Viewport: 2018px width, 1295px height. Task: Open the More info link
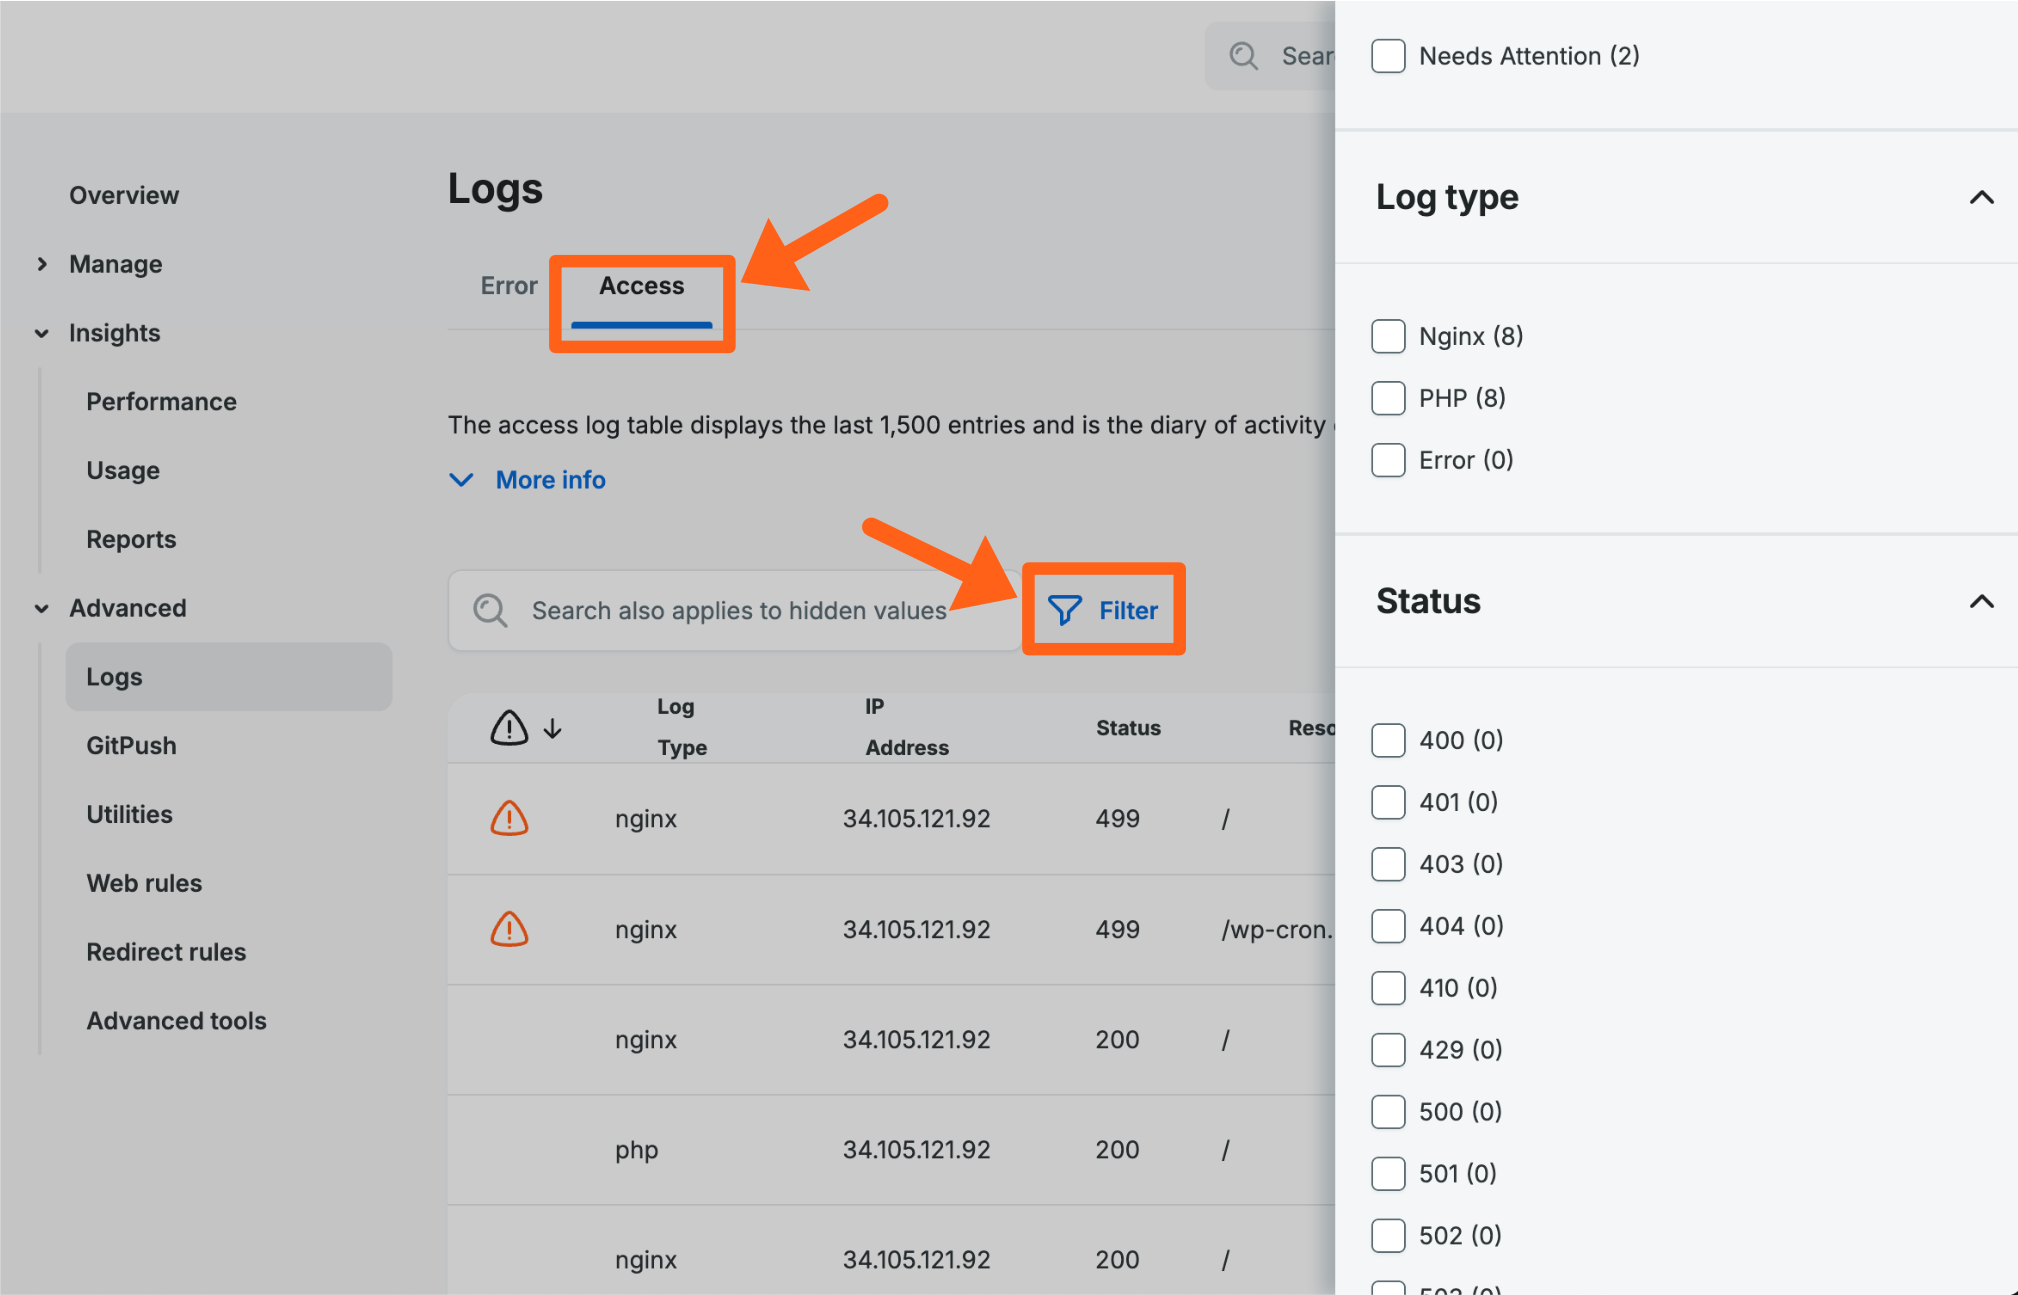(550, 480)
